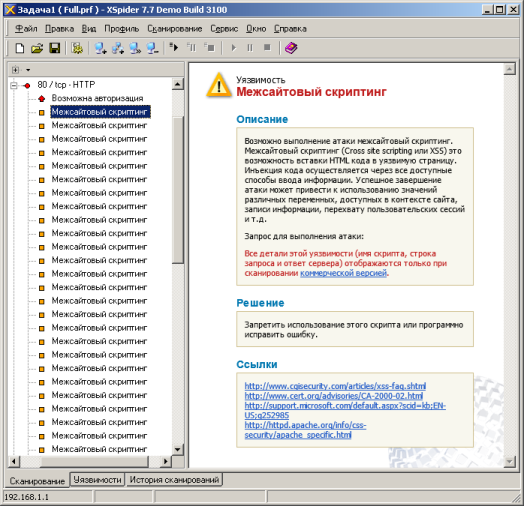
Task: Open the Профиль menu
Action: click(122, 29)
